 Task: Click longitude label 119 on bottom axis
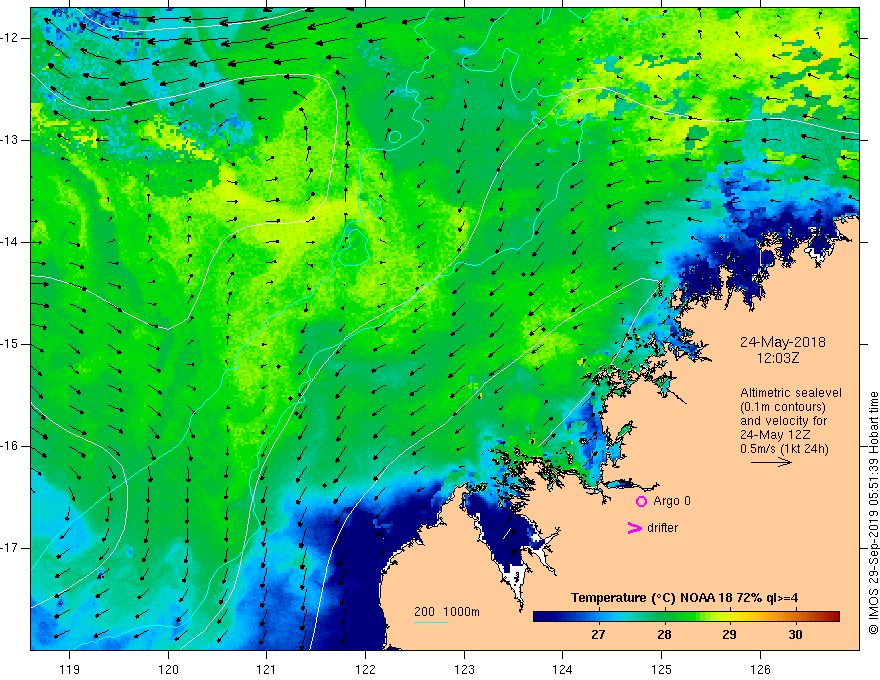(70, 669)
